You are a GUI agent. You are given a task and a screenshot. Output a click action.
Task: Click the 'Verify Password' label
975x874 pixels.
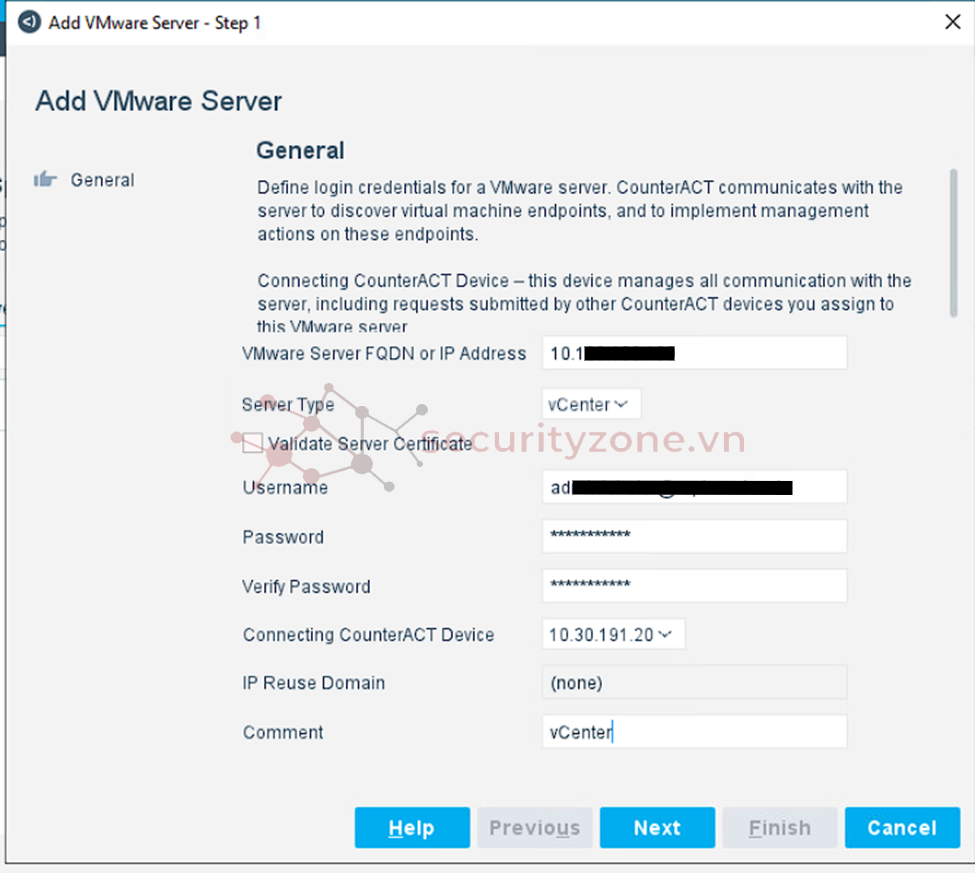[307, 586]
